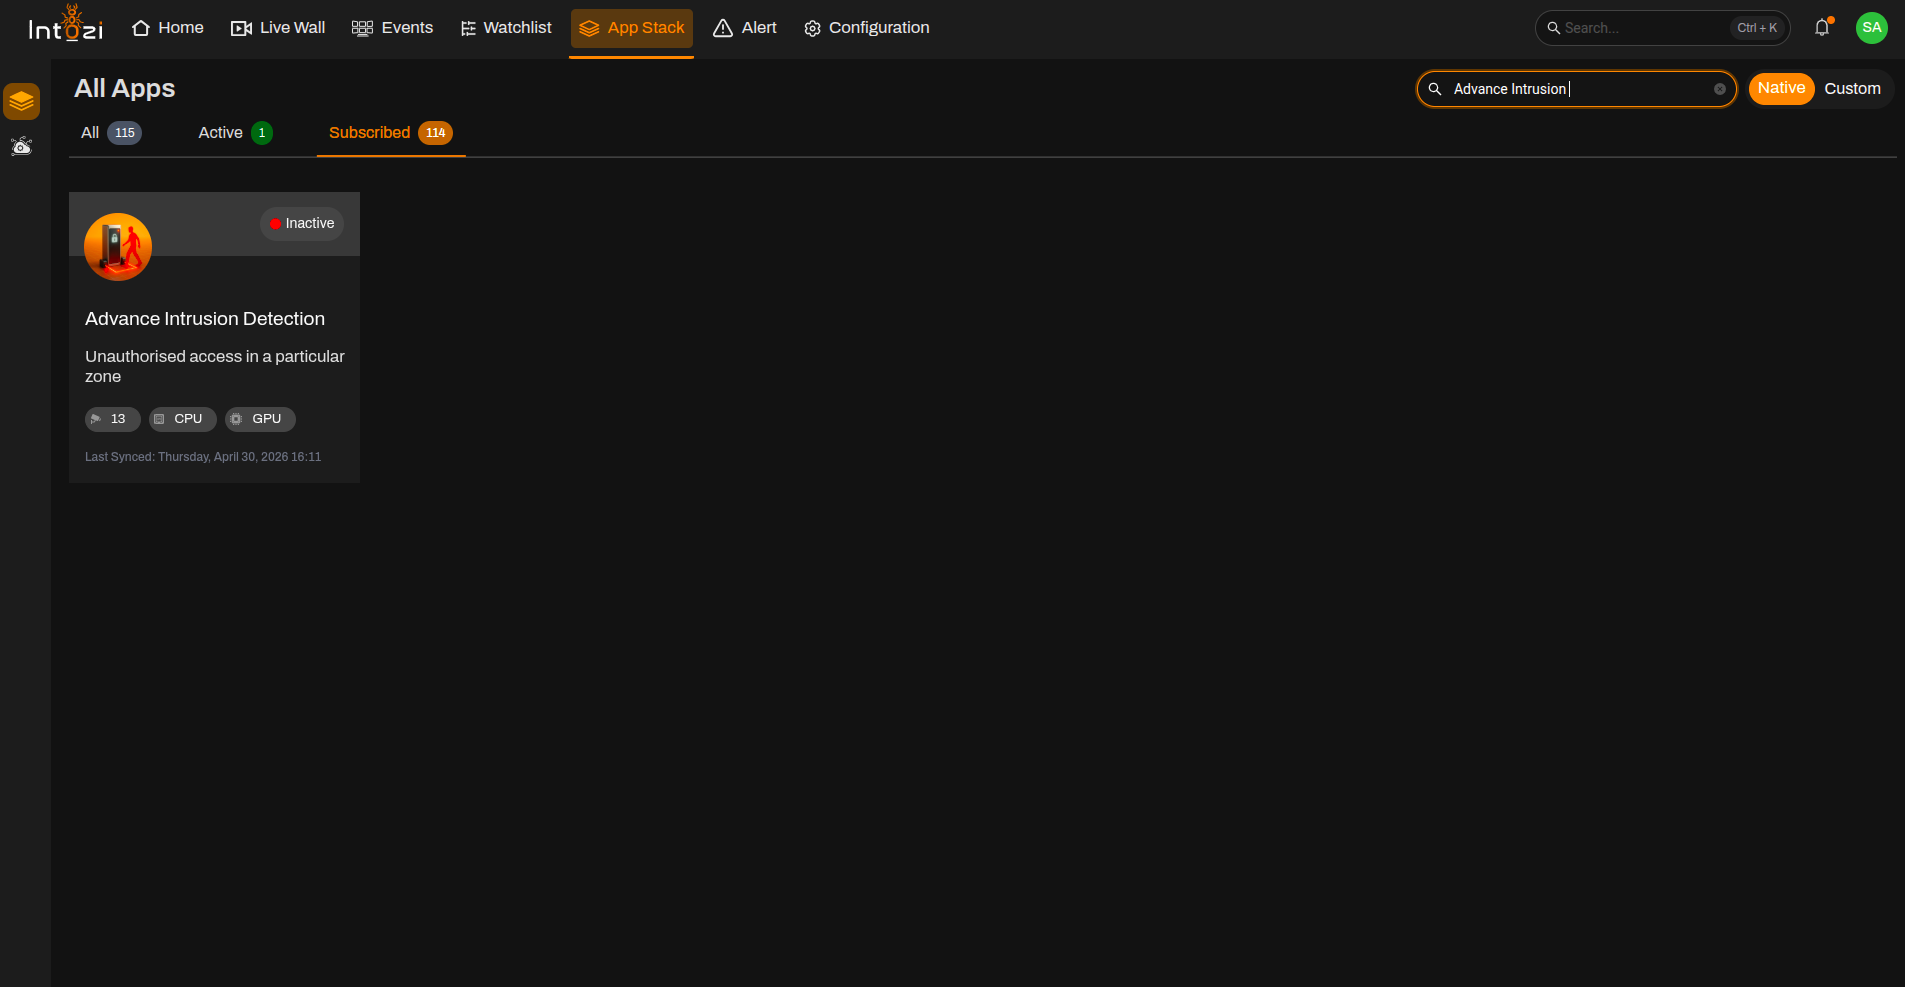Open the Watchlist section
This screenshot has width=1905, height=987.
click(506, 28)
